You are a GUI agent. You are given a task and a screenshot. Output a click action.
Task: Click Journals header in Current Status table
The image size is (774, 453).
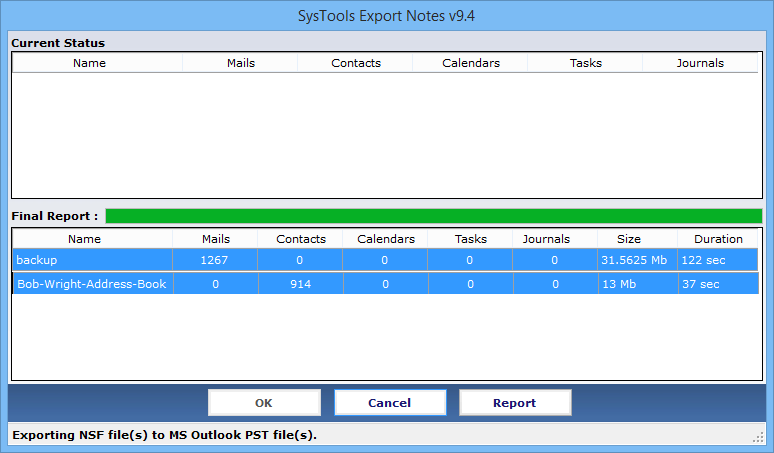click(700, 63)
